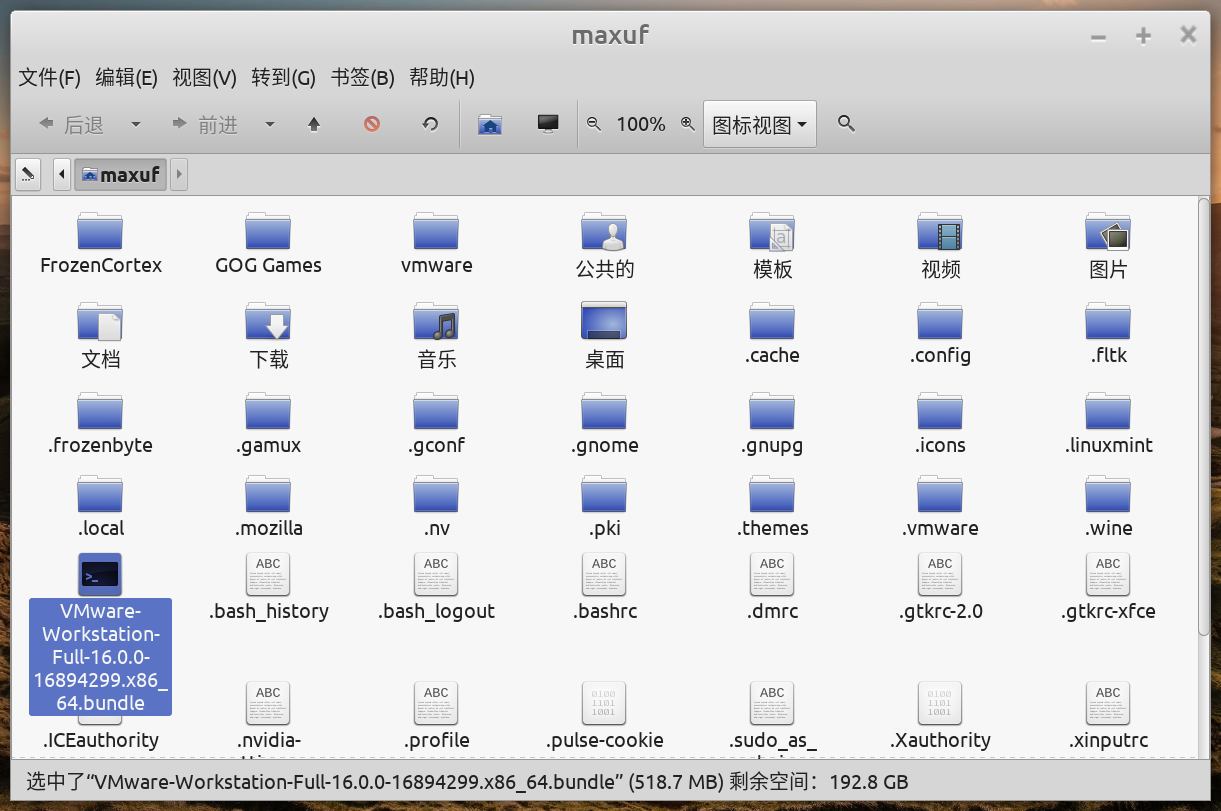Viewport: 1221px width, 811px height.
Task: Open the 帮助(H) menu
Action: click(x=442, y=77)
